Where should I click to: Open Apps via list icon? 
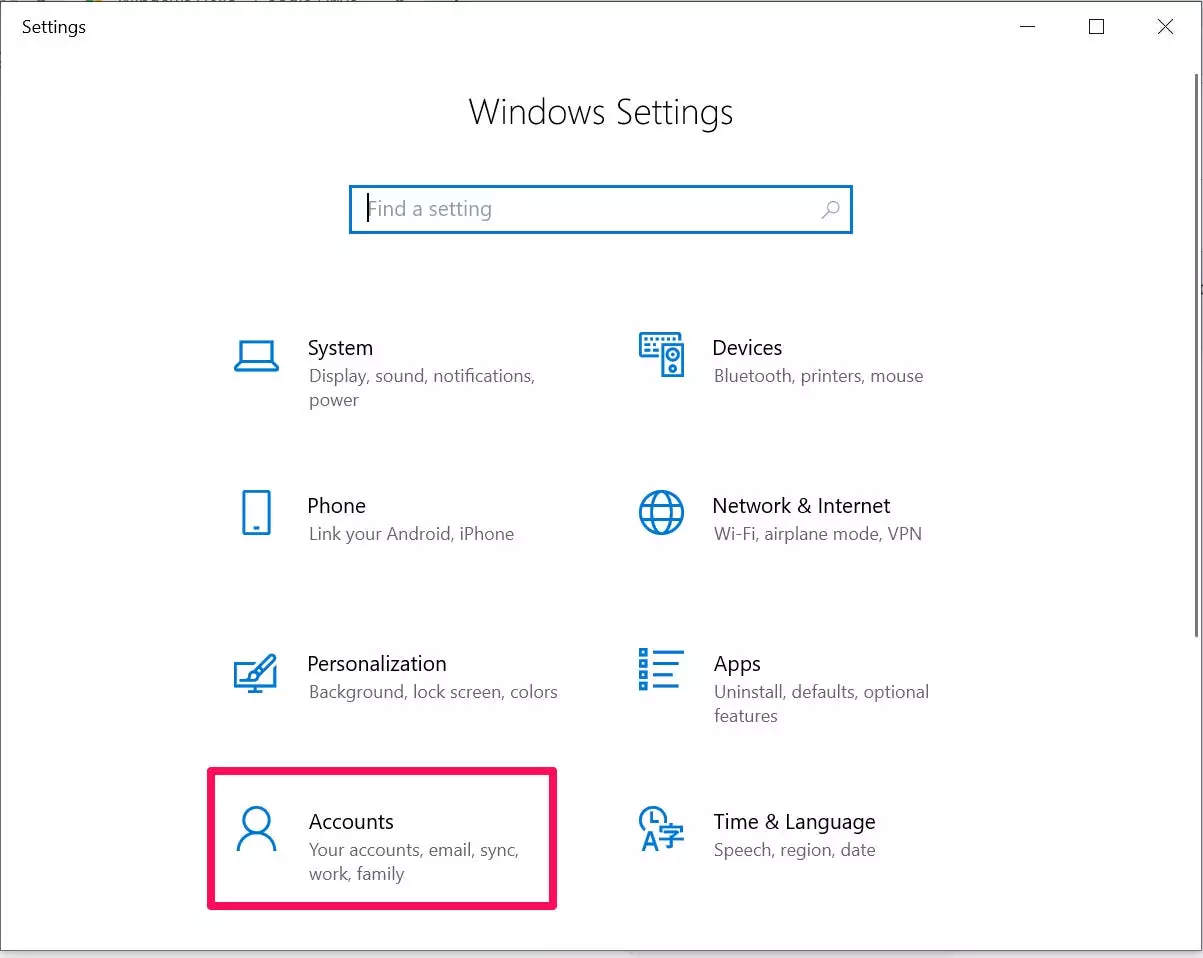click(x=661, y=669)
